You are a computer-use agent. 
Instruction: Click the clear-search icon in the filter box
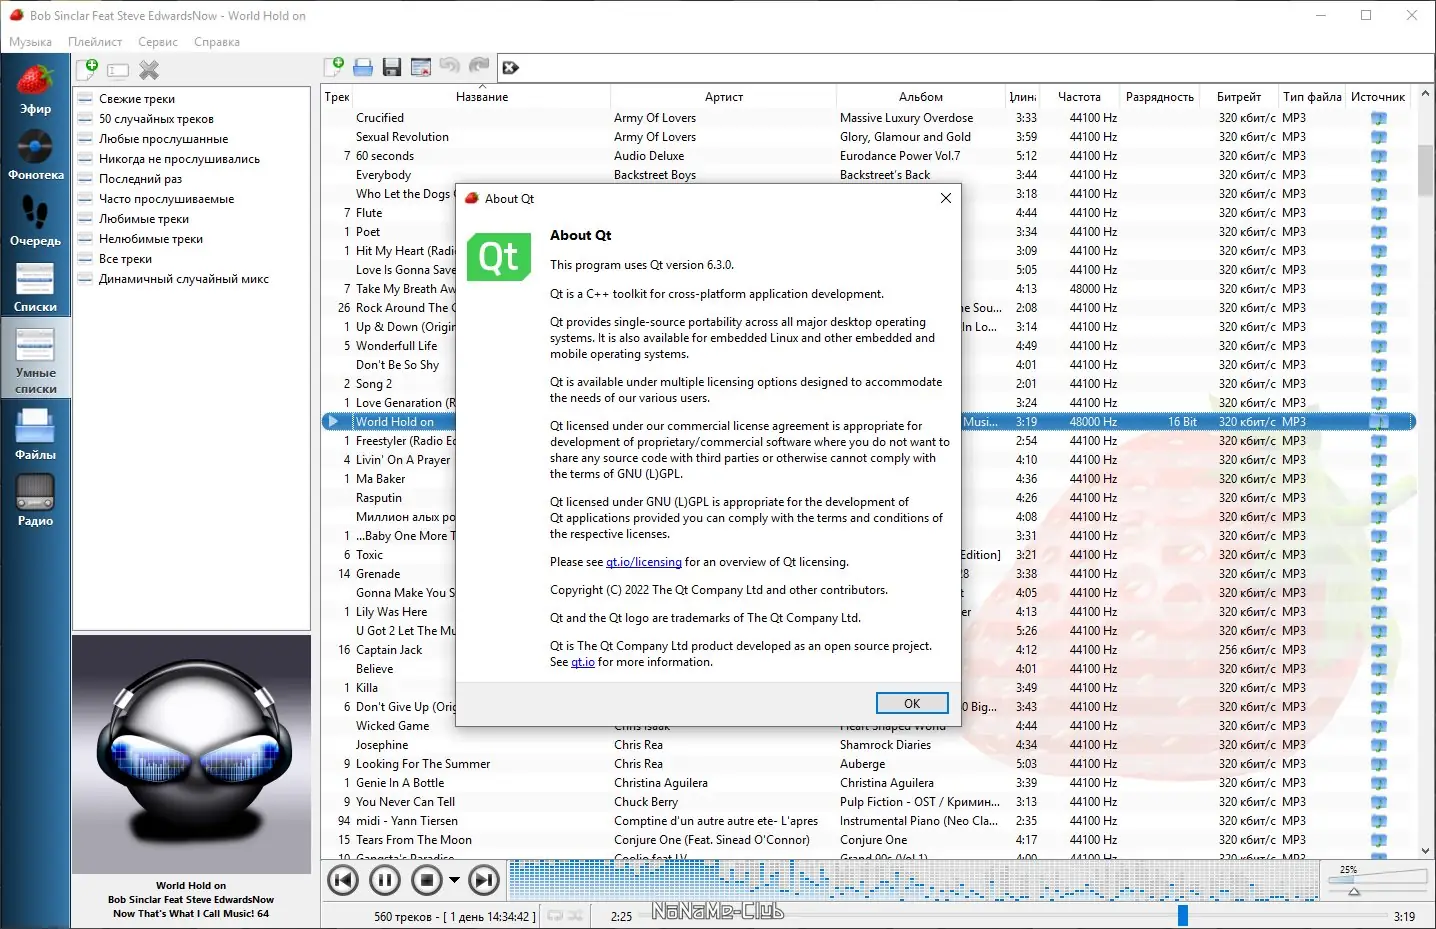tap(511, 68)
